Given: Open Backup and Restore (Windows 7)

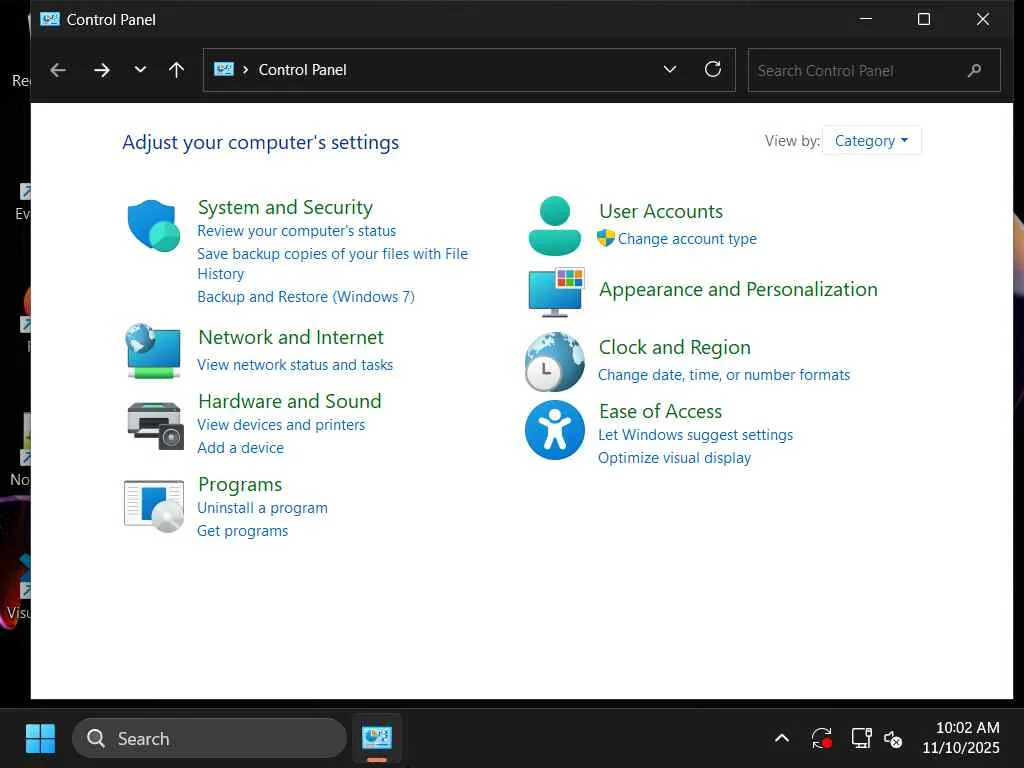Looking at the screenshot, I should [x=306, y=296].
